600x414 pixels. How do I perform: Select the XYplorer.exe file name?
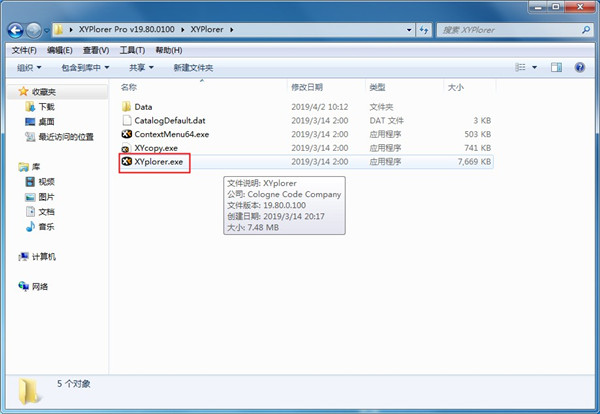pyautogui.click(x=158, y=162)
